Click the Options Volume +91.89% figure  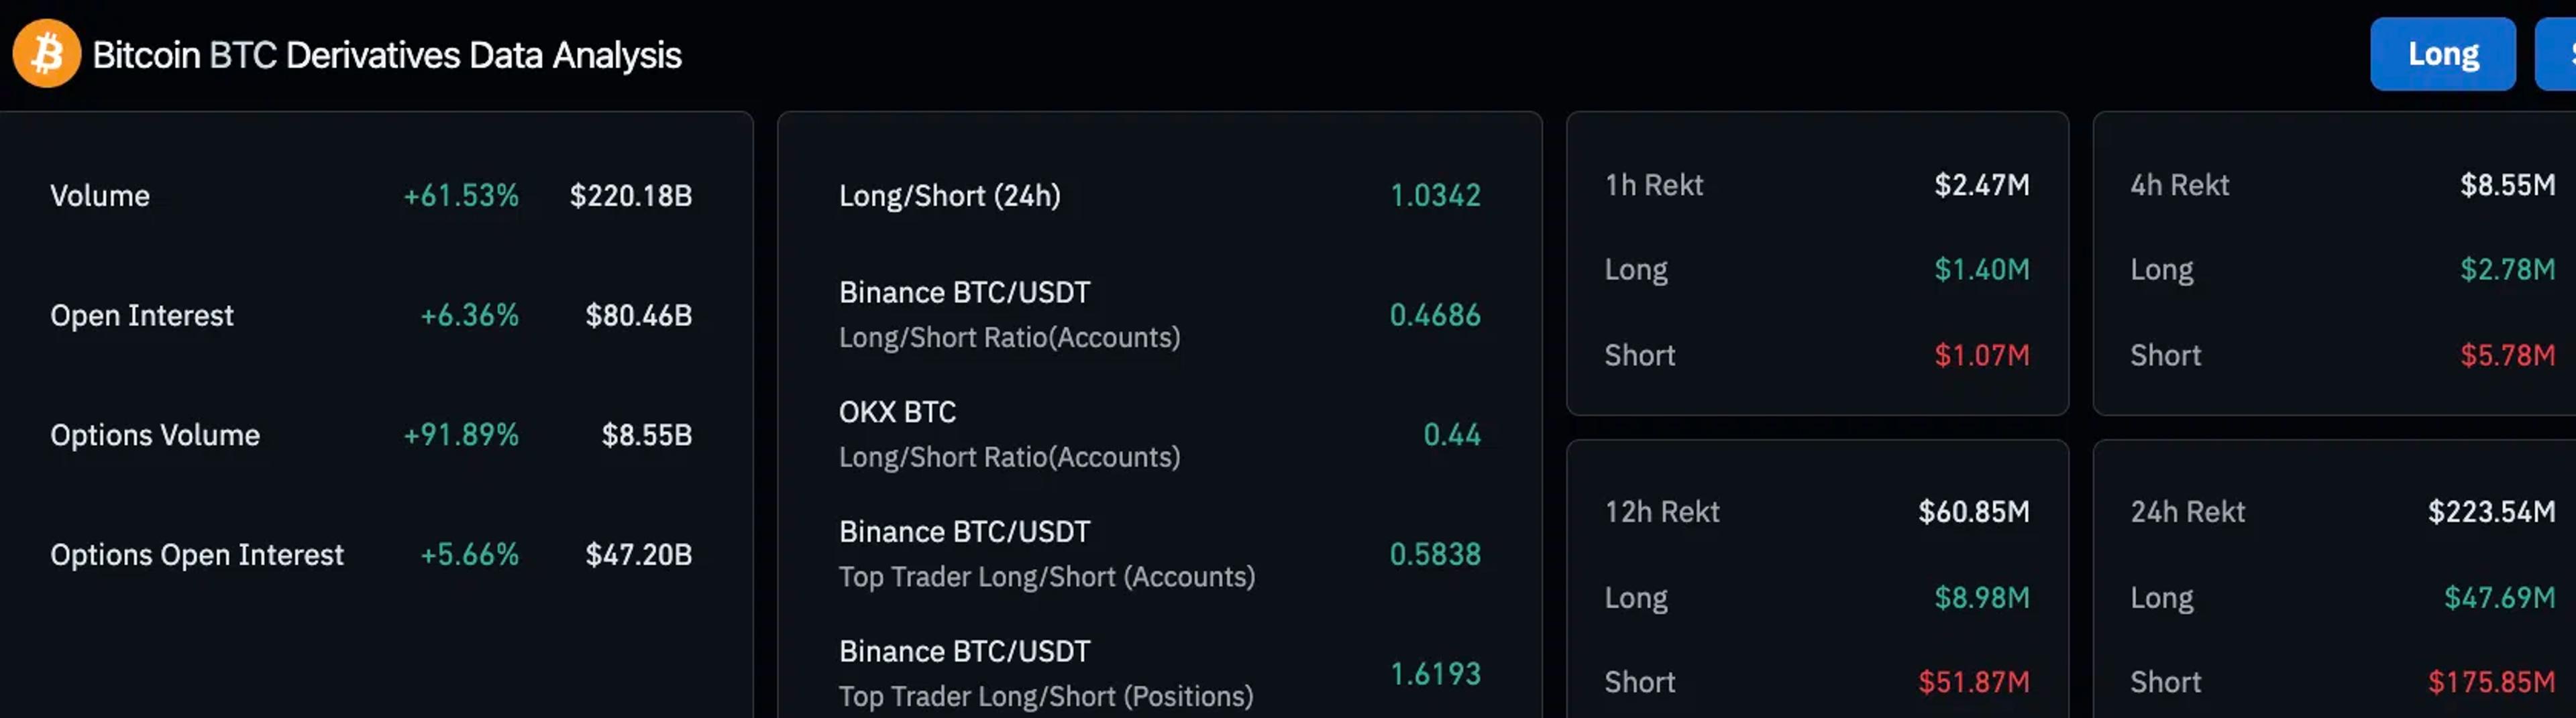[460, 435]
